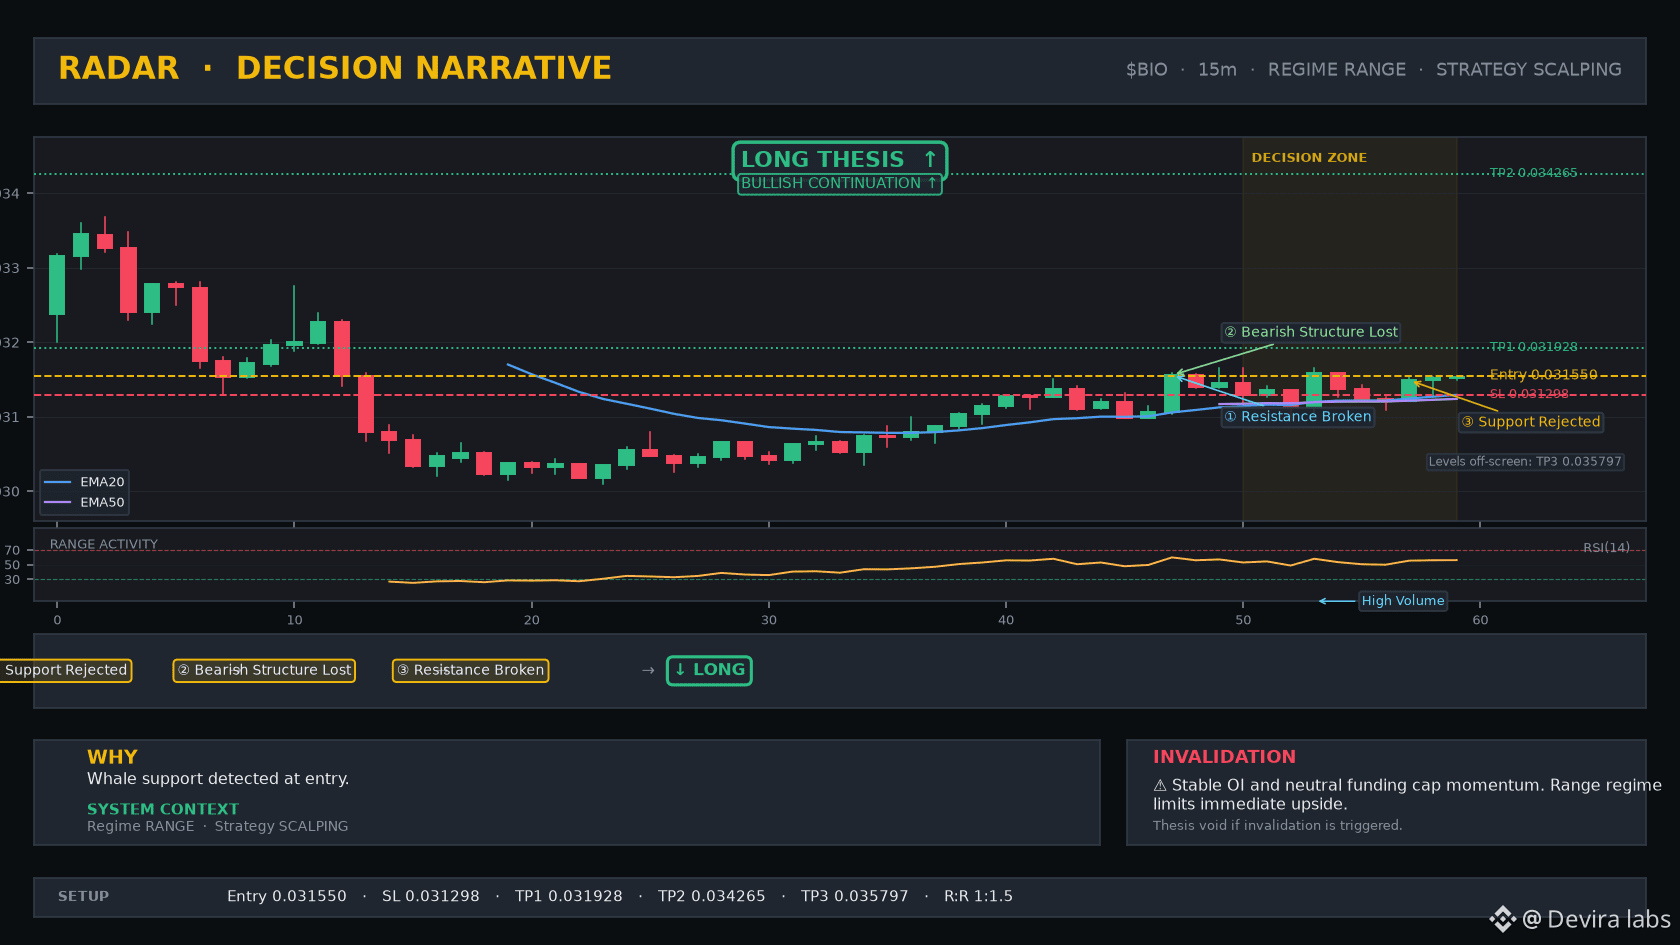The height and width of the screenshot is (945, 1680).
Task: Click the arrow before the LONG button
Action: point(648,670)
